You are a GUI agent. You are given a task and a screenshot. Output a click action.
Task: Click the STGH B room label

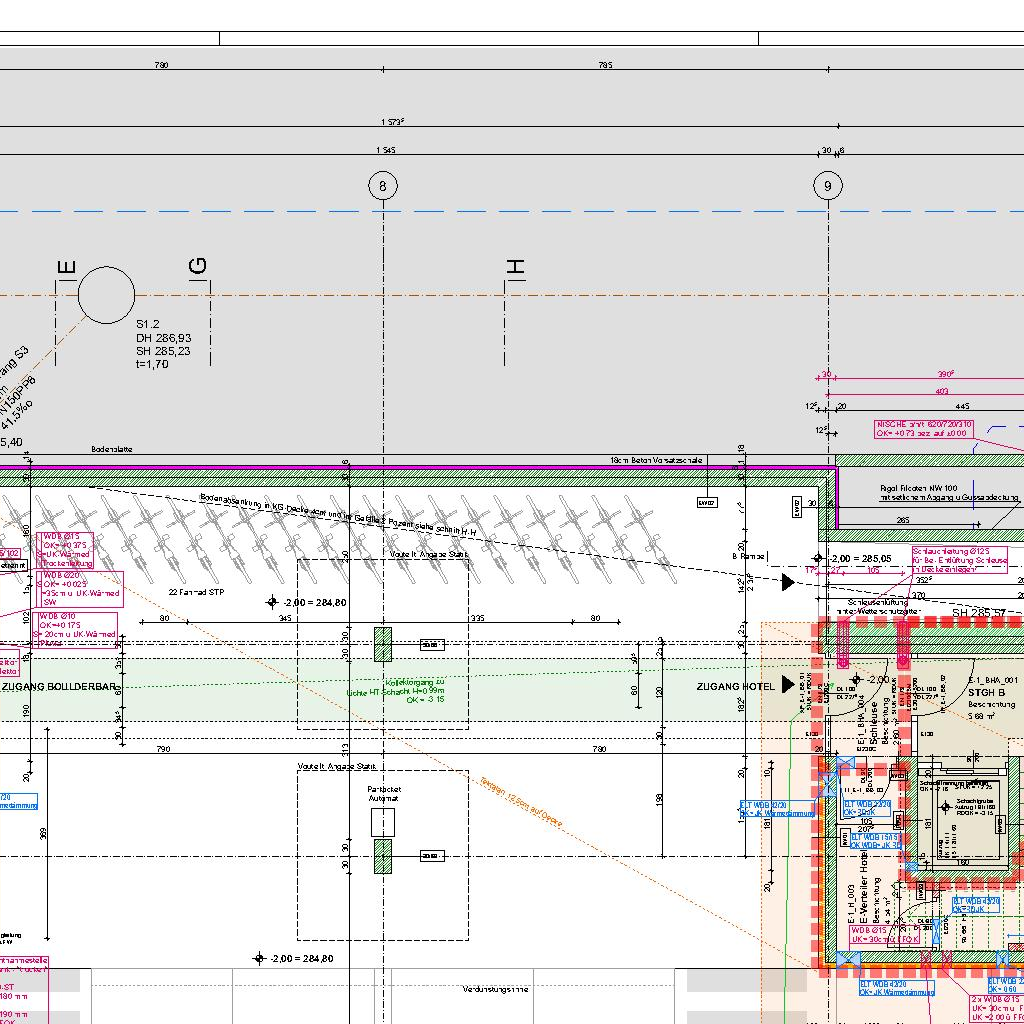pyautogui.click(x=986, y=692)
